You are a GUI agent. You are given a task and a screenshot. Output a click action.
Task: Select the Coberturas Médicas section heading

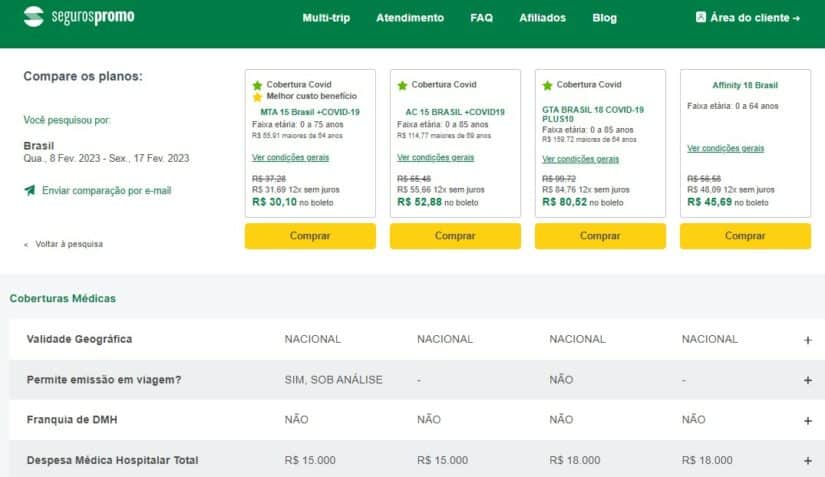pyautogui.click(x=63, y=298)
